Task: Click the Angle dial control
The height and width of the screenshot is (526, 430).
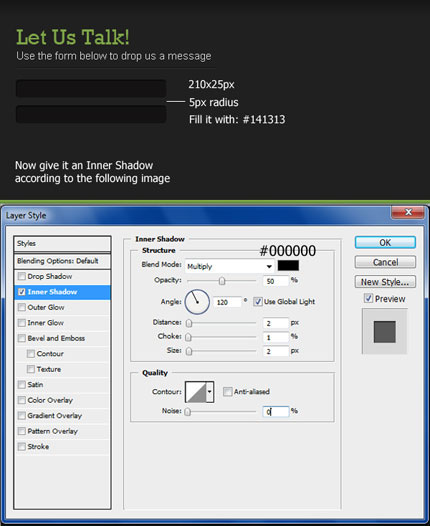Action: [x=197, y=302]
